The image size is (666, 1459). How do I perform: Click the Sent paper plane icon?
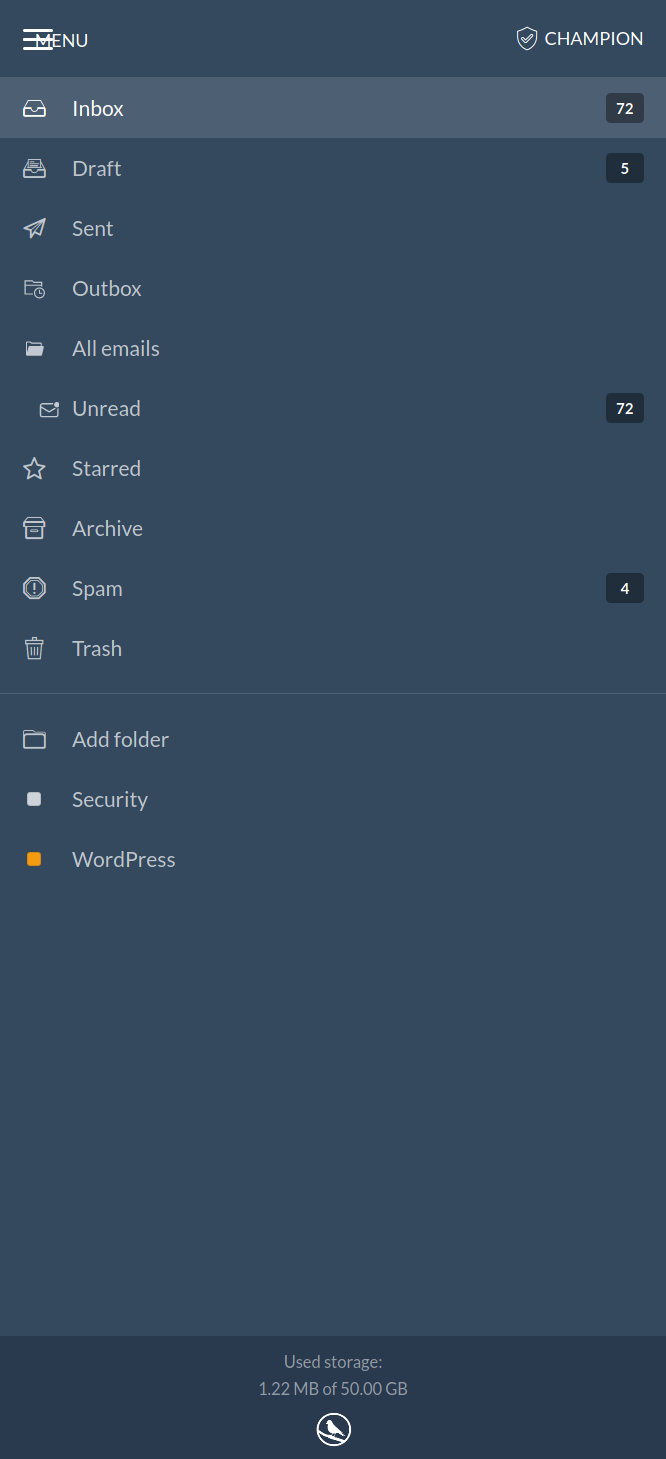34,228
